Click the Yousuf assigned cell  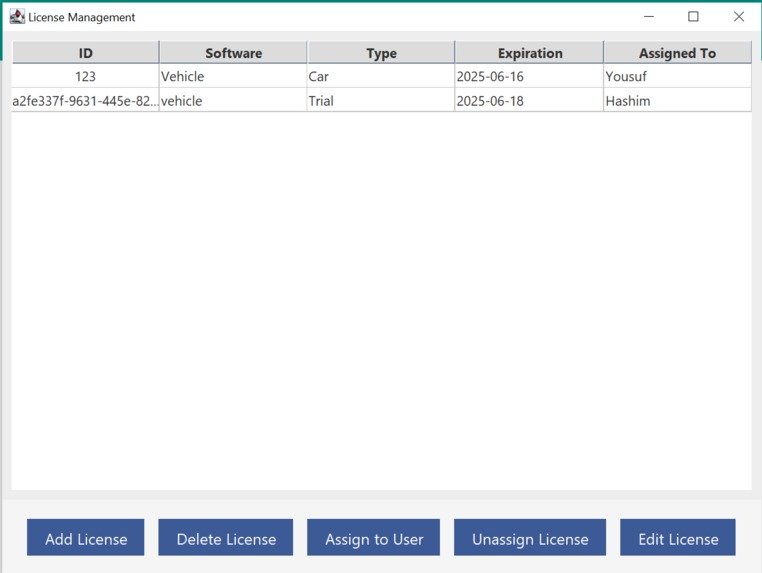pyautogui.click(x=677, y=76)
